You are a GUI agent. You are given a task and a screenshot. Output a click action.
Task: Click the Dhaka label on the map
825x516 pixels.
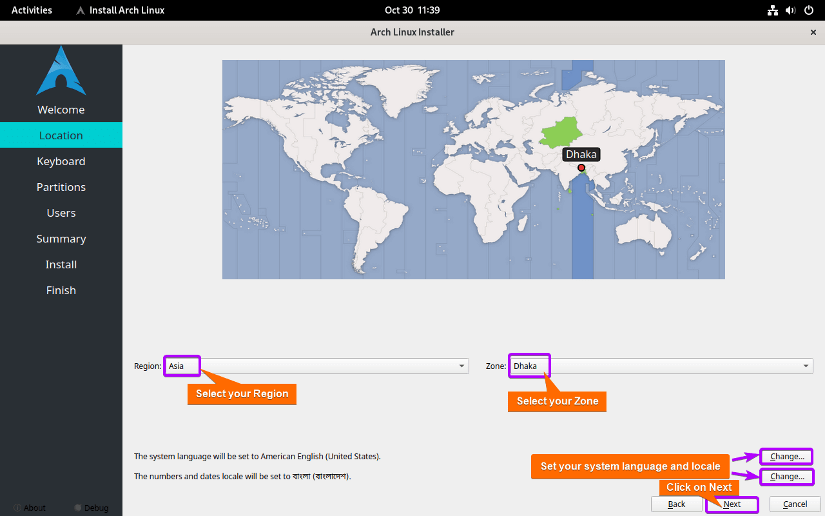coord(581,154)
